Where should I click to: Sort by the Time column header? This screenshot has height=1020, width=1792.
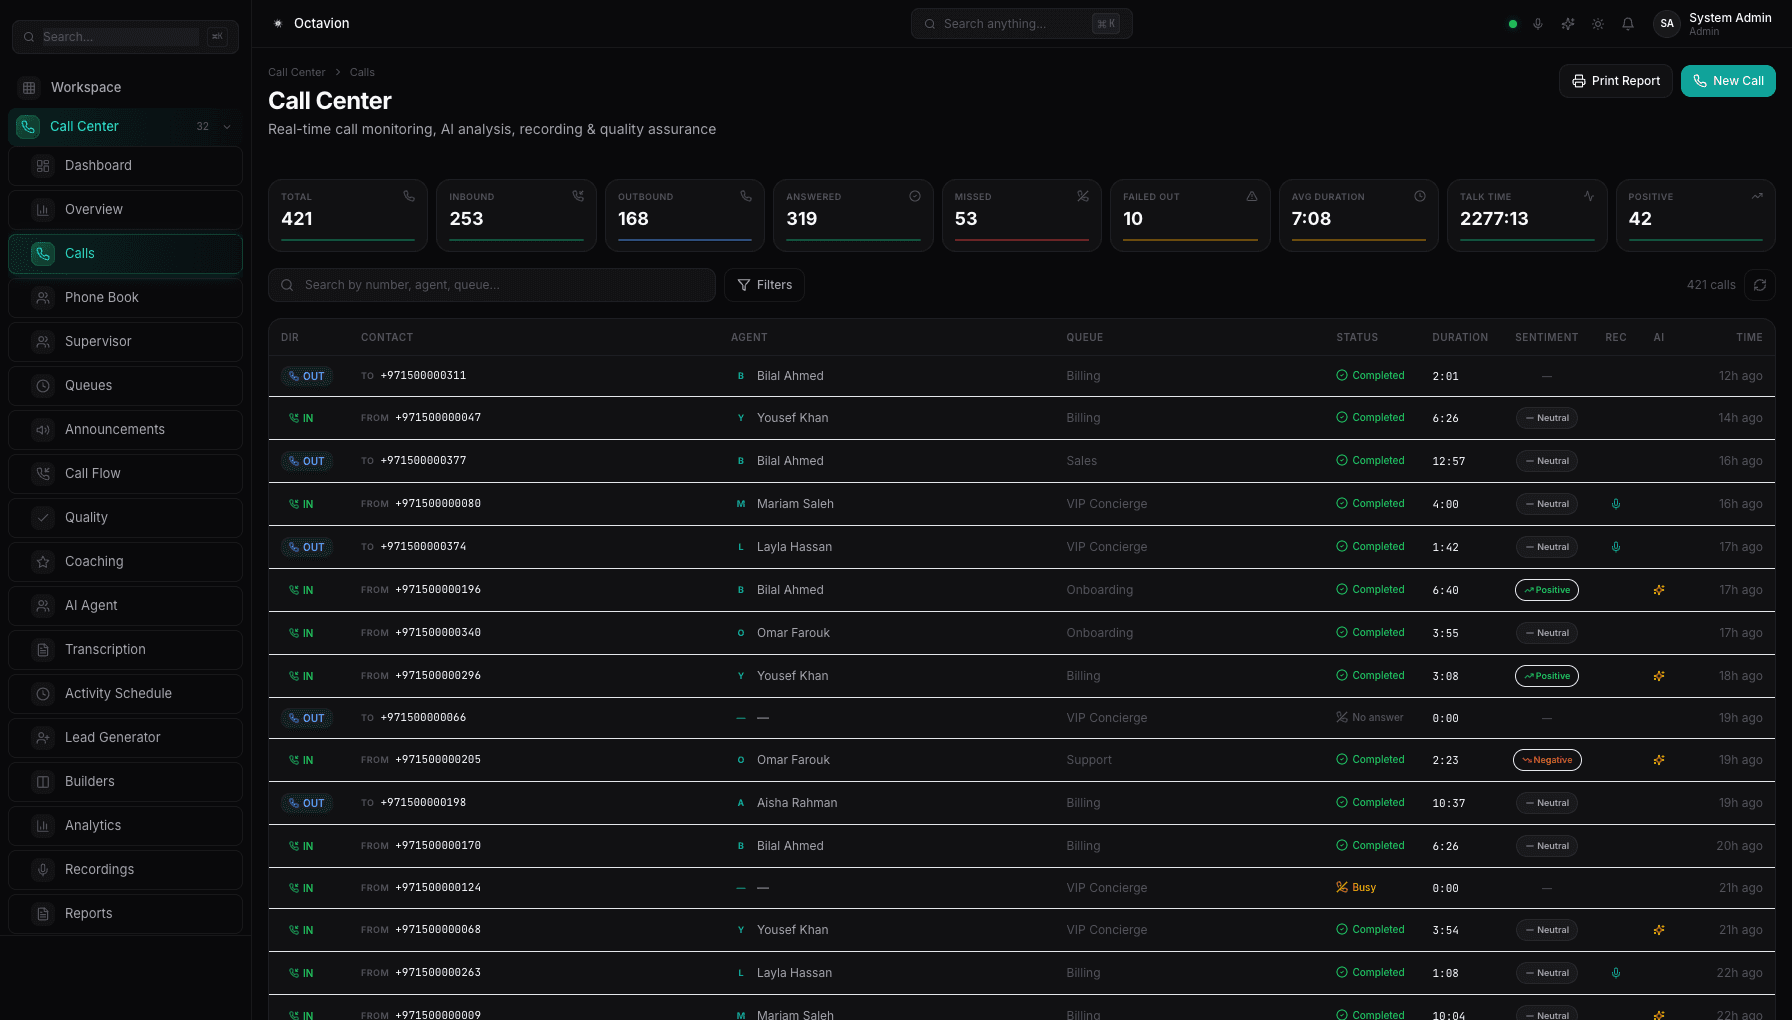coord(1749,338)
